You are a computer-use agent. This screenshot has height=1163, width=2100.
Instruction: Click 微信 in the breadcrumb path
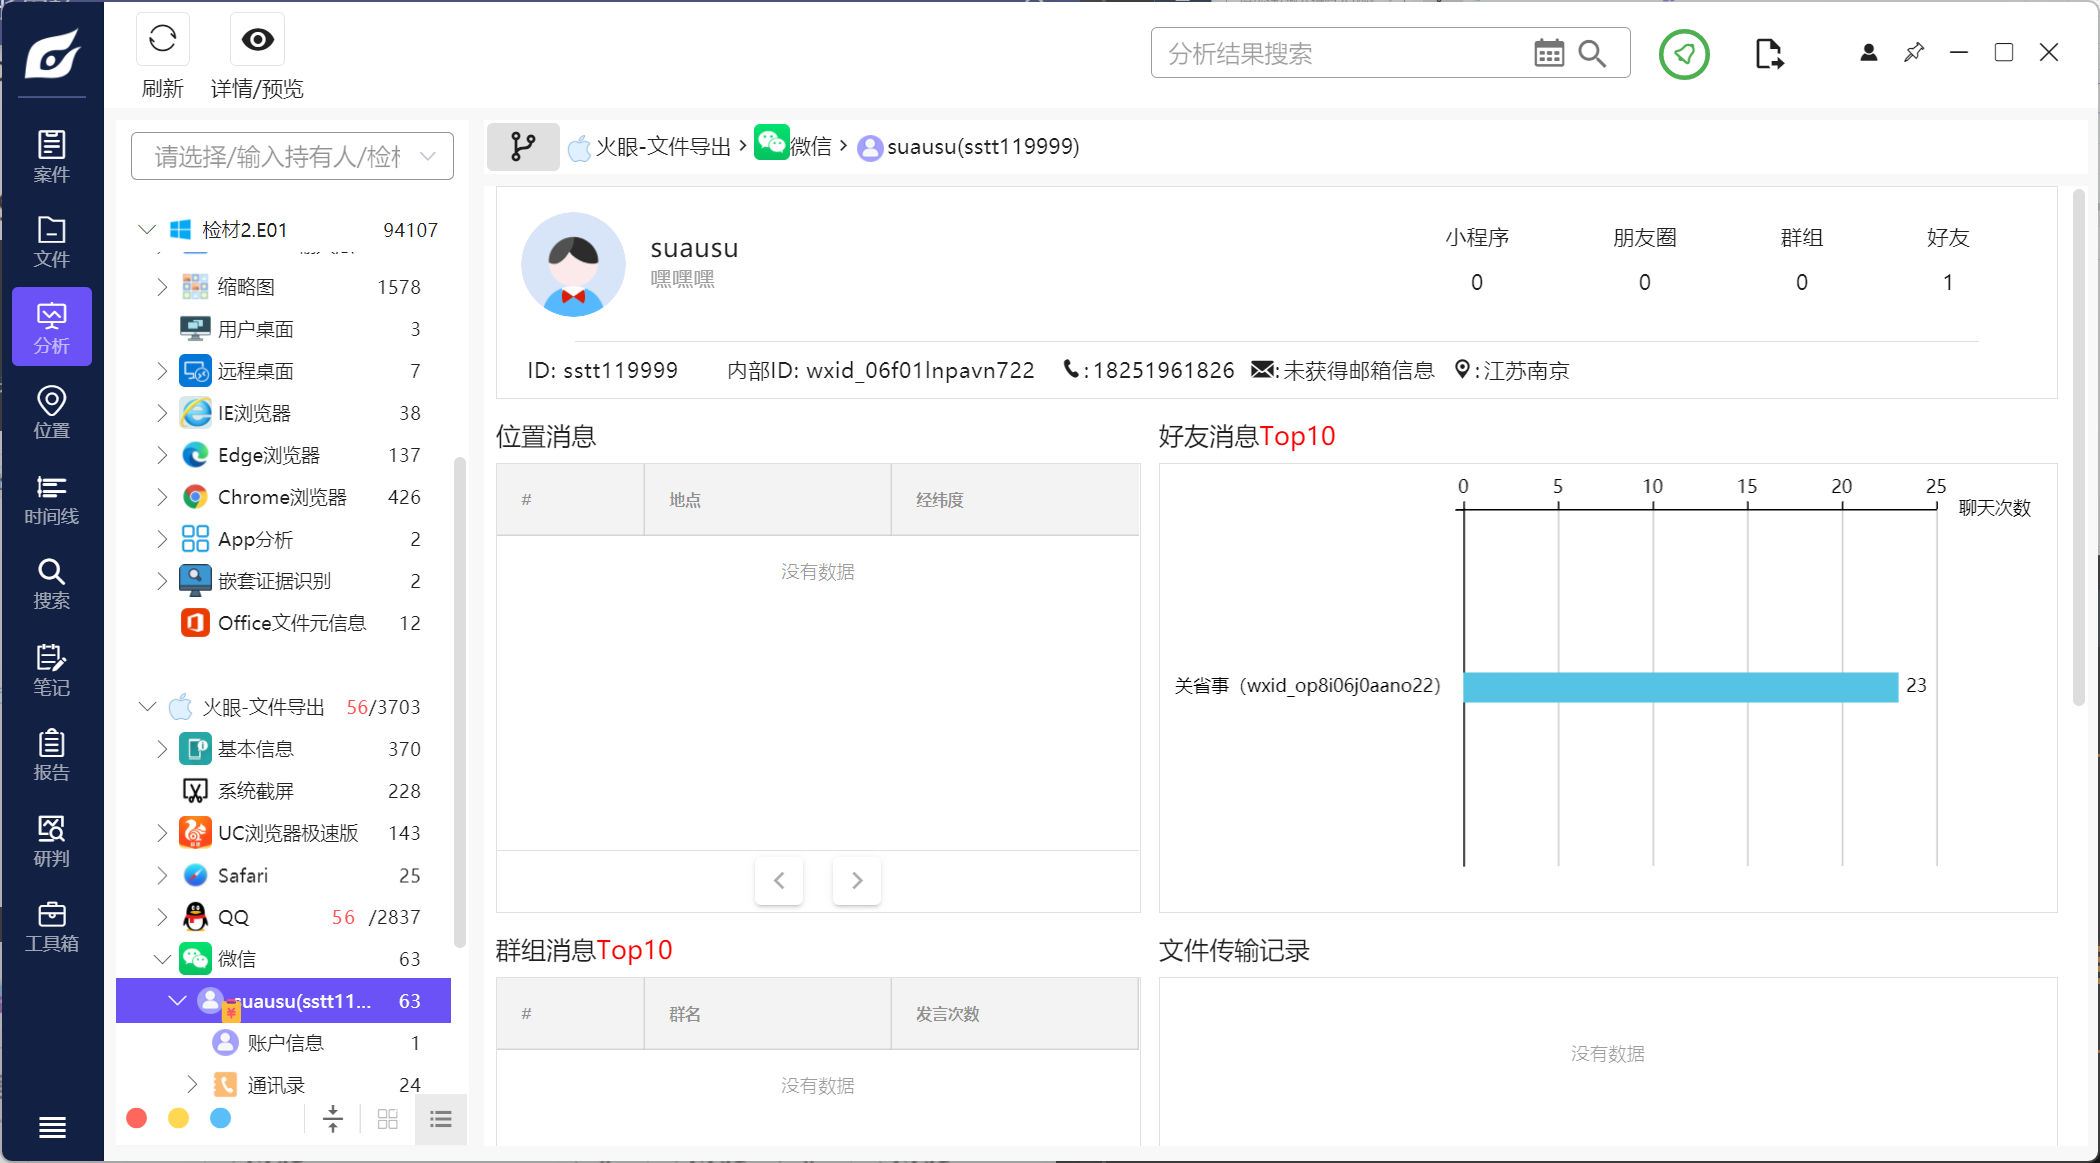click(x=810, y=147)
